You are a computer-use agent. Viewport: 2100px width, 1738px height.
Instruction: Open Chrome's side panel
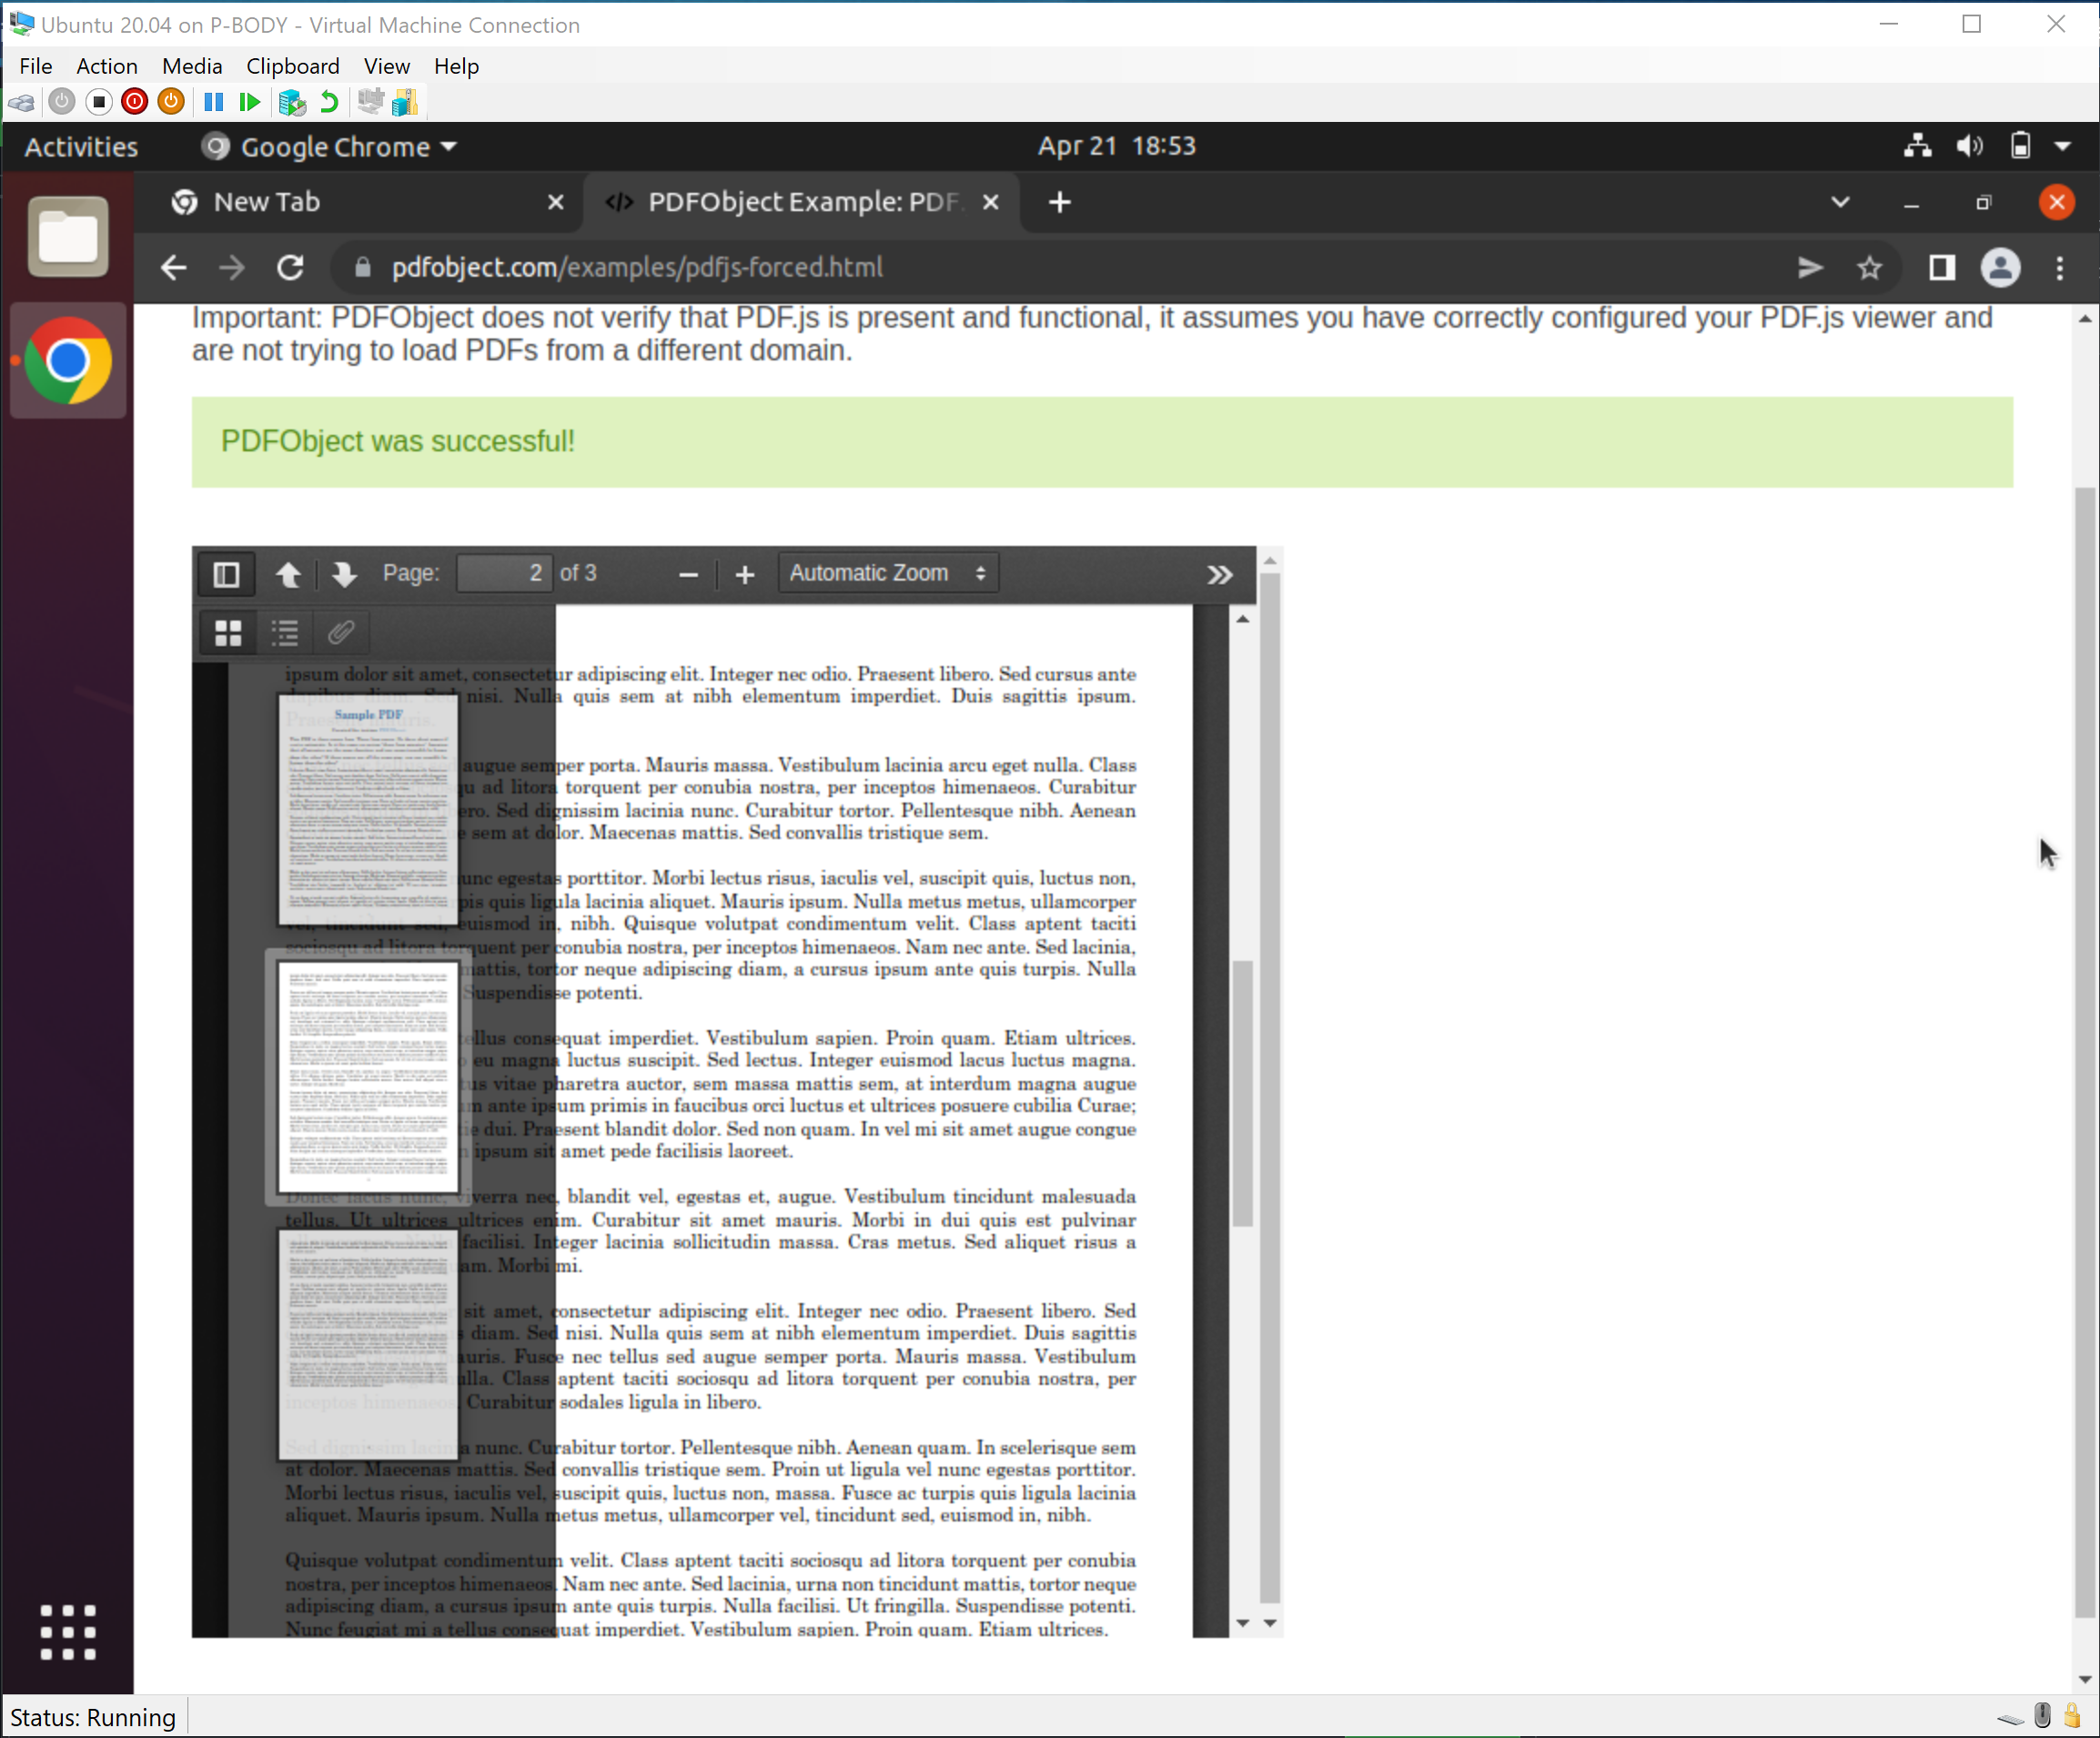[1940, 268]
